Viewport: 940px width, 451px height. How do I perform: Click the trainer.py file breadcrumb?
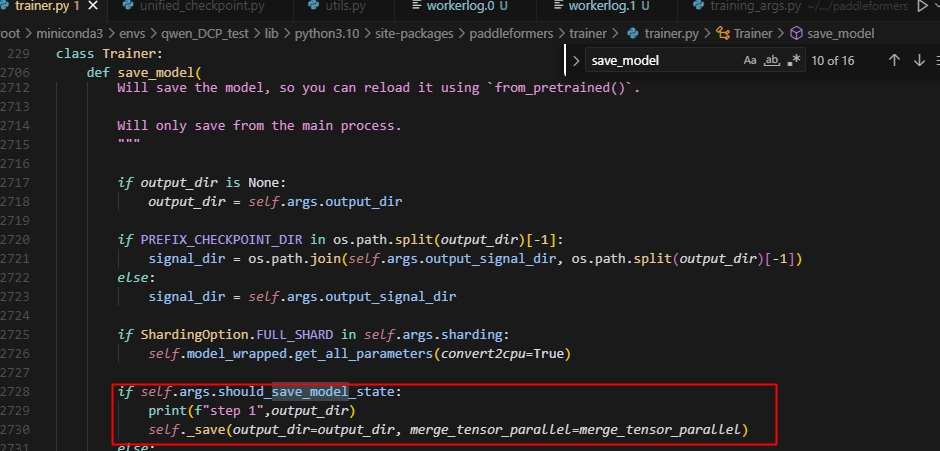(x=670, y=33)
